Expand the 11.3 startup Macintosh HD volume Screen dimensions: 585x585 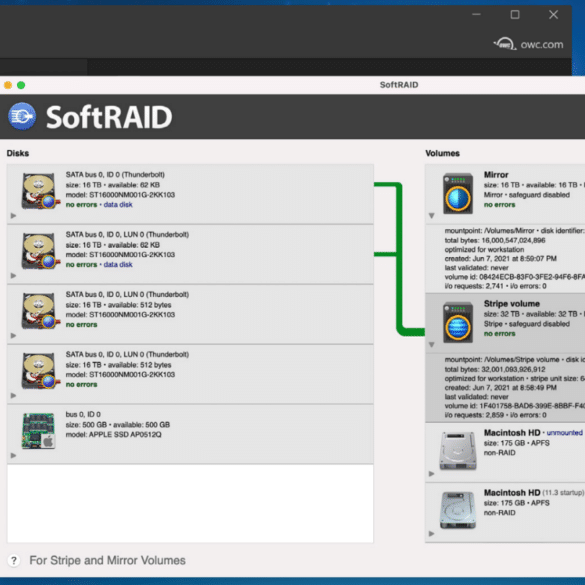click(432, 534)
